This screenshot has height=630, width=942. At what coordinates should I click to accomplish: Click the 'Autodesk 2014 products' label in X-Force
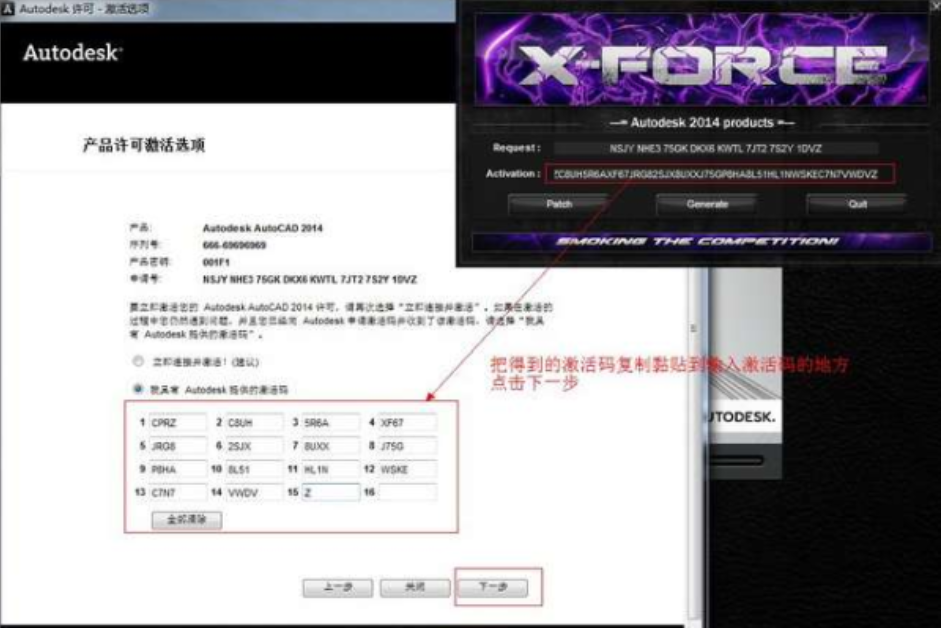[702, 123]
